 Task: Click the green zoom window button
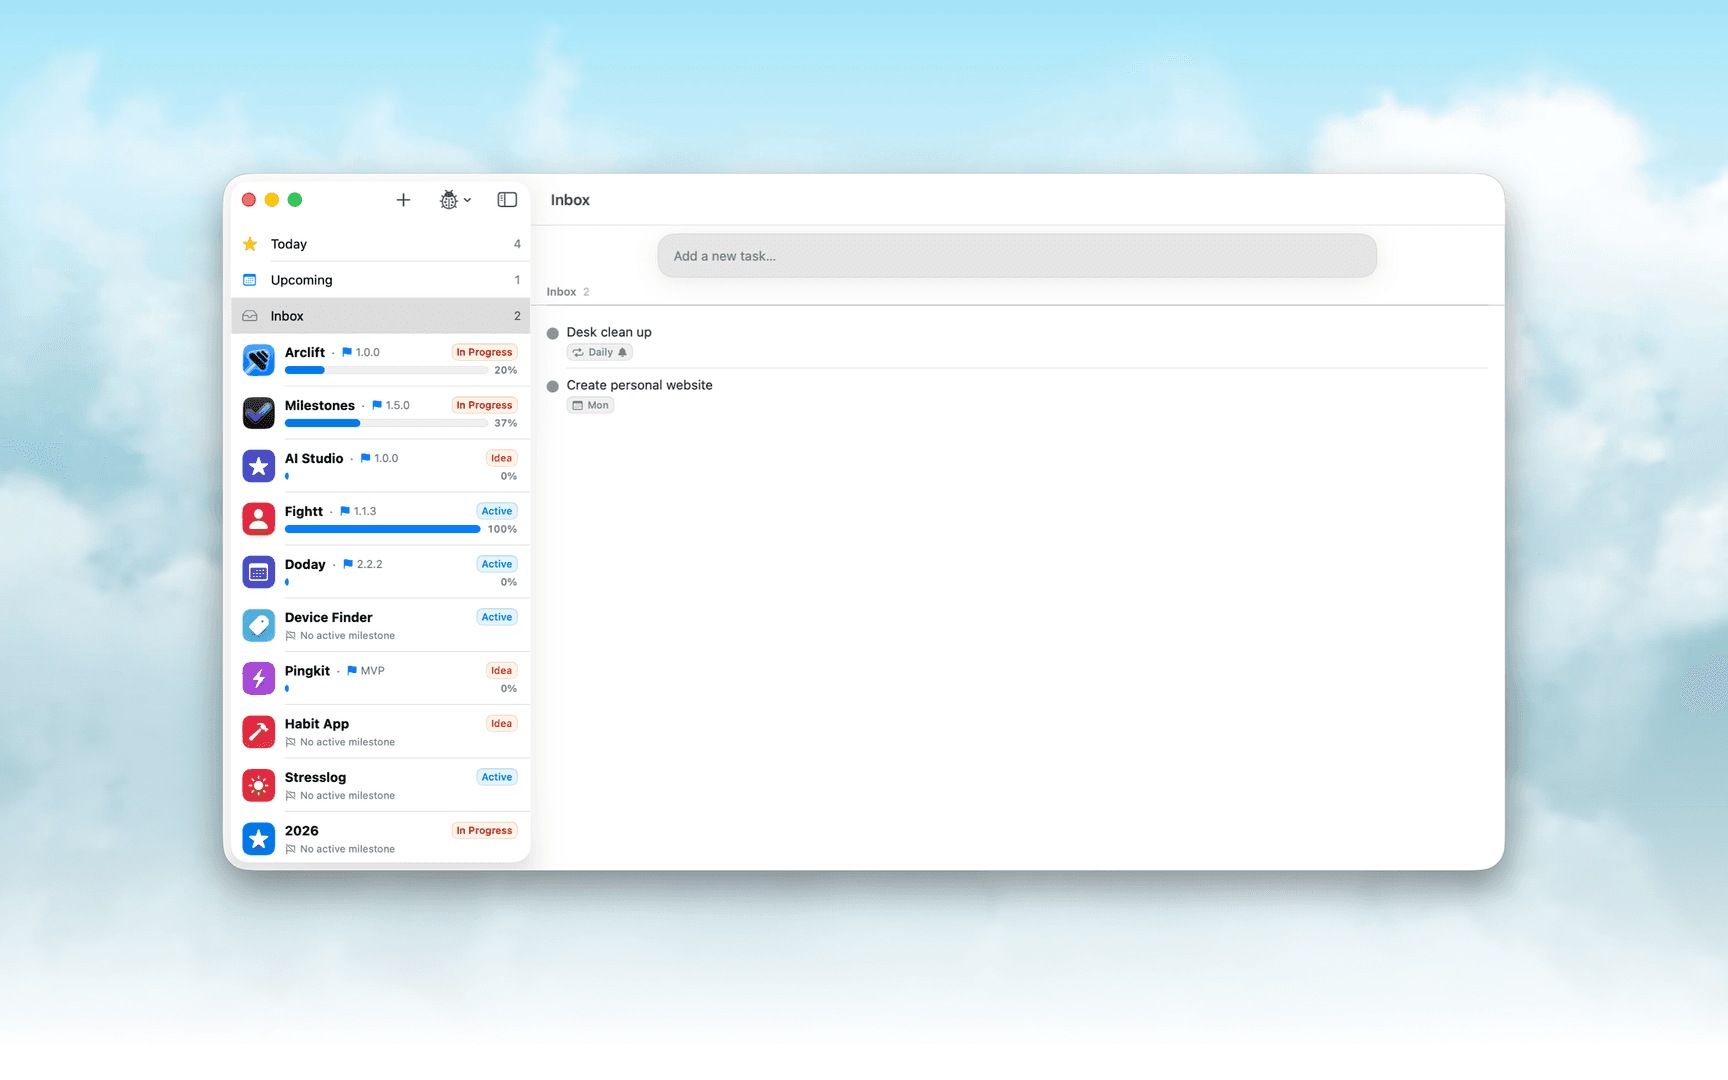(295, 200)
